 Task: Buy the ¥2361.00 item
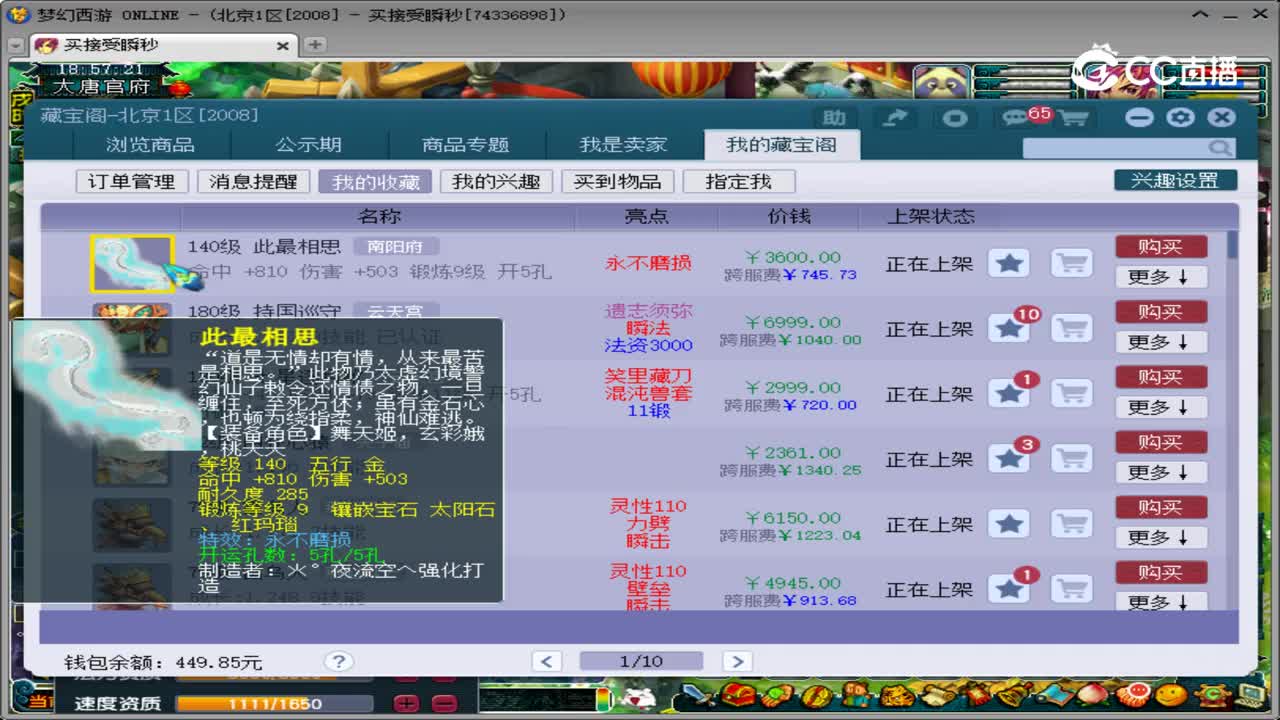tap(1161, 442)
